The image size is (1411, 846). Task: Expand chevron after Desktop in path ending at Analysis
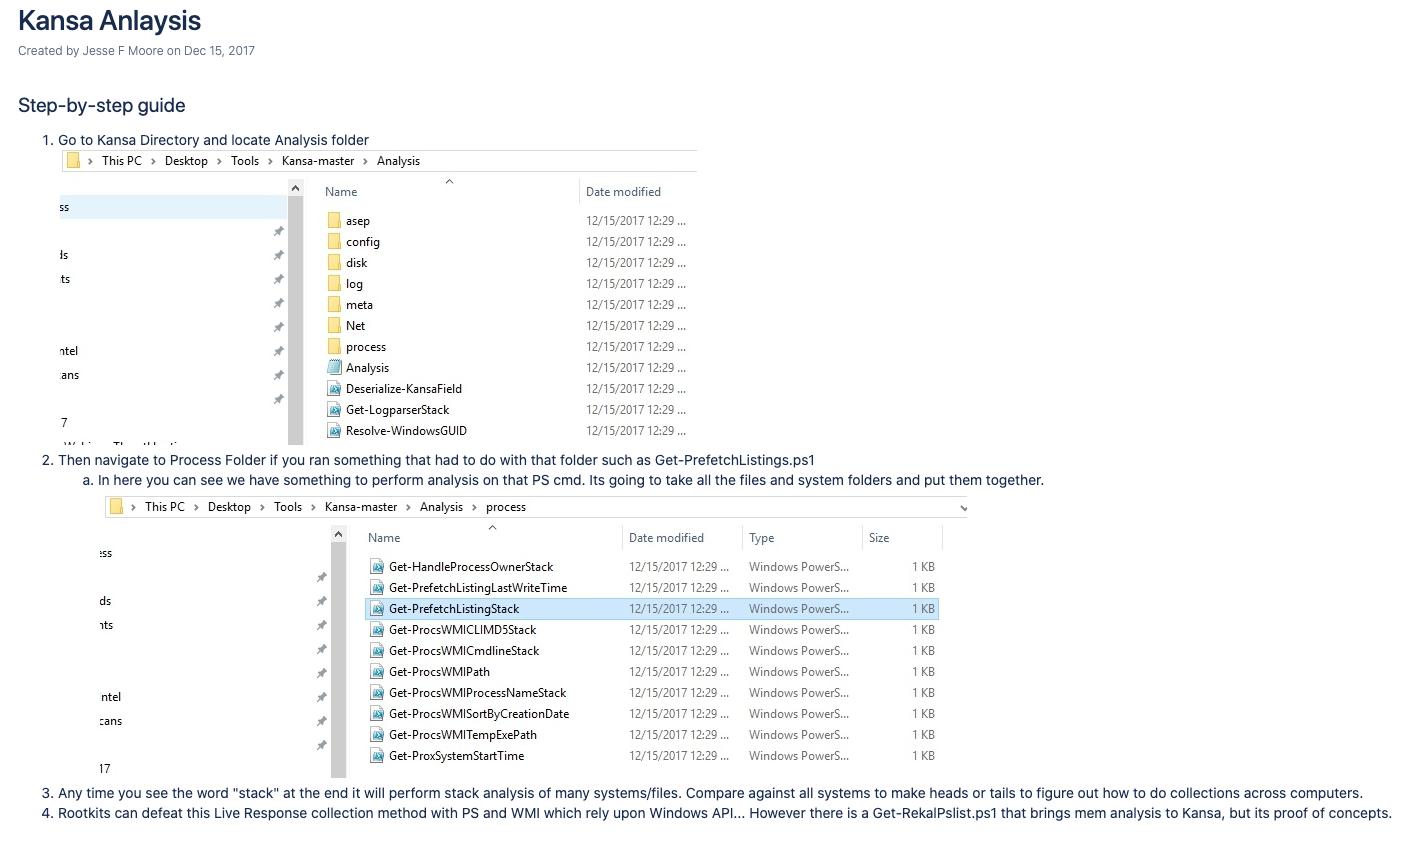pos(219,161)
